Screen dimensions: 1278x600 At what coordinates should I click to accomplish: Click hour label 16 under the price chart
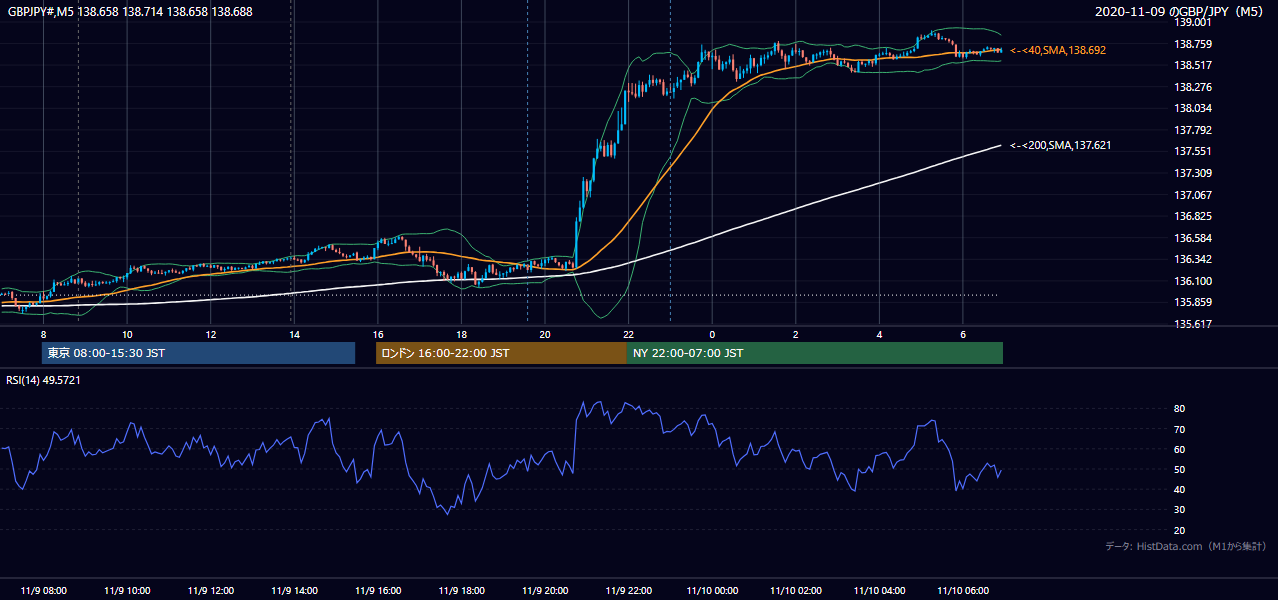click(378, 334)
